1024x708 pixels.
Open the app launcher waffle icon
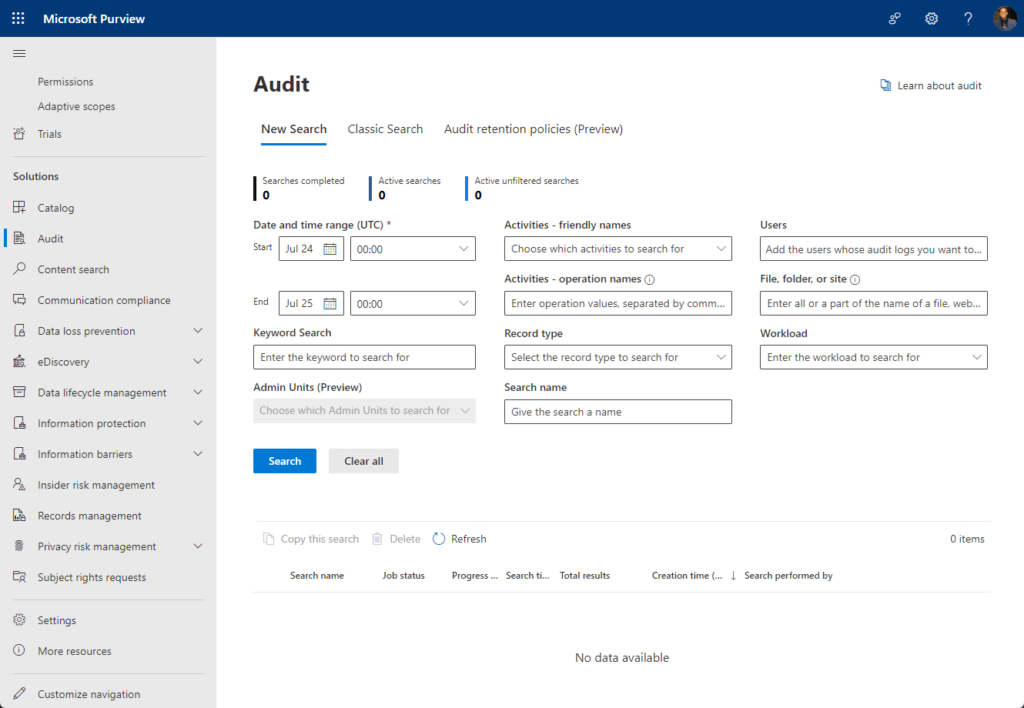tap(18, 18)
